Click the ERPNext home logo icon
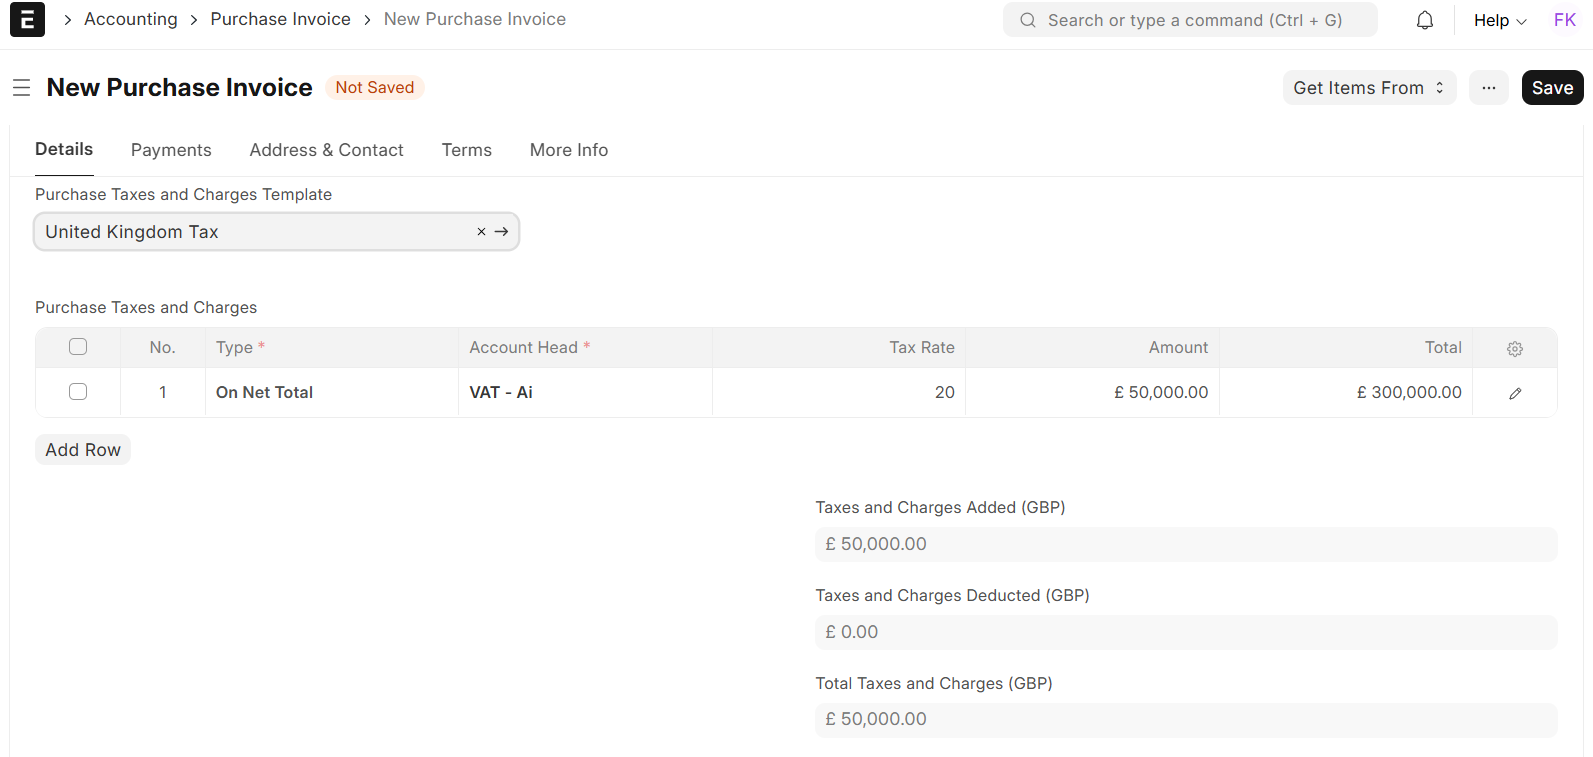This screenshot has width=1593, height=757. point(27,20)
